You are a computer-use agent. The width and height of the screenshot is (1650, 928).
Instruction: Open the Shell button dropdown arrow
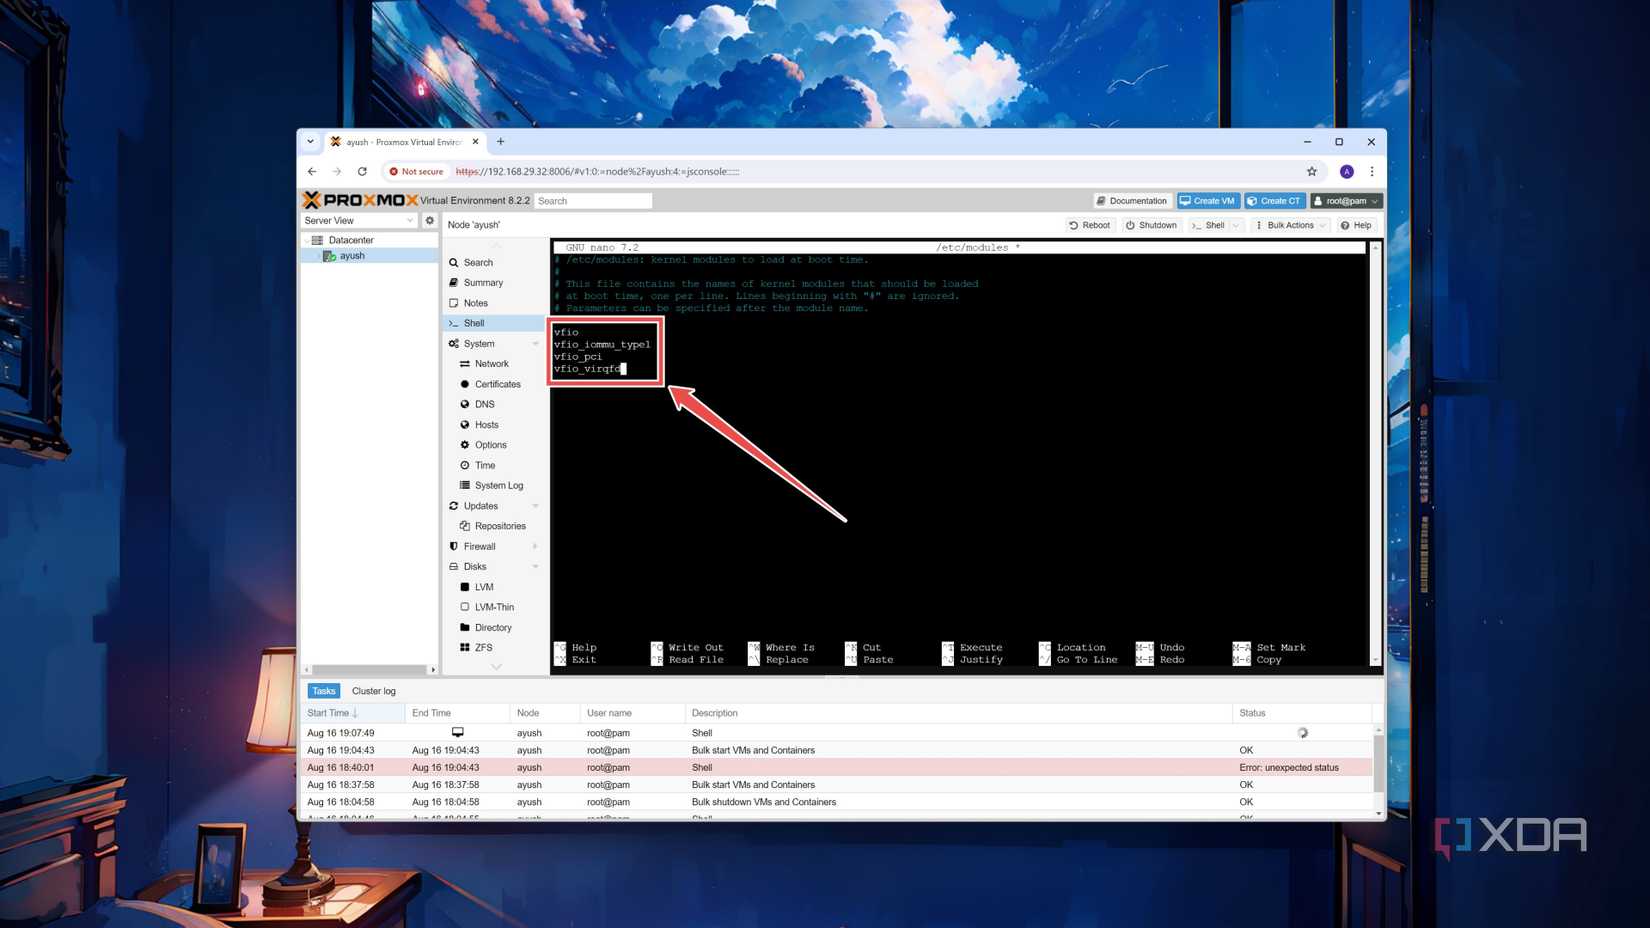(1236, 225)
